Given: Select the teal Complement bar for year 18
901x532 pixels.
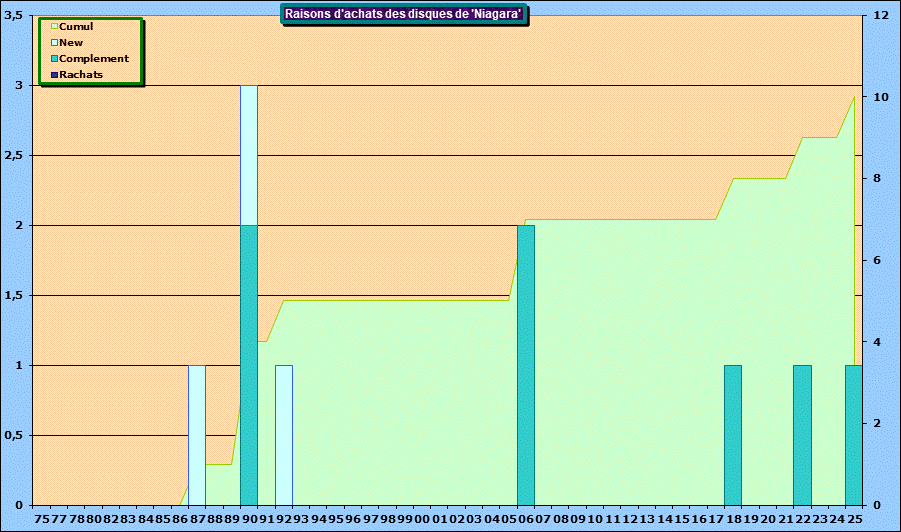Looking at the screenshot, I should click(733, 435).
